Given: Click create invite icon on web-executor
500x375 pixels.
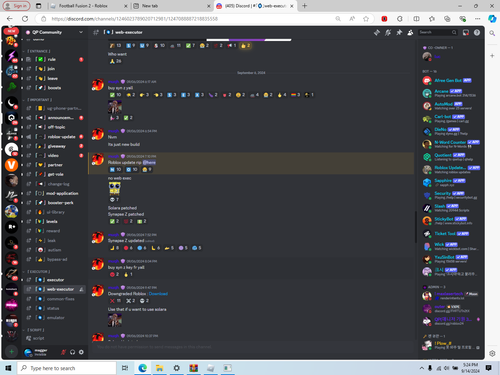Looking at the screenshot, I should (x=81, y=289).
